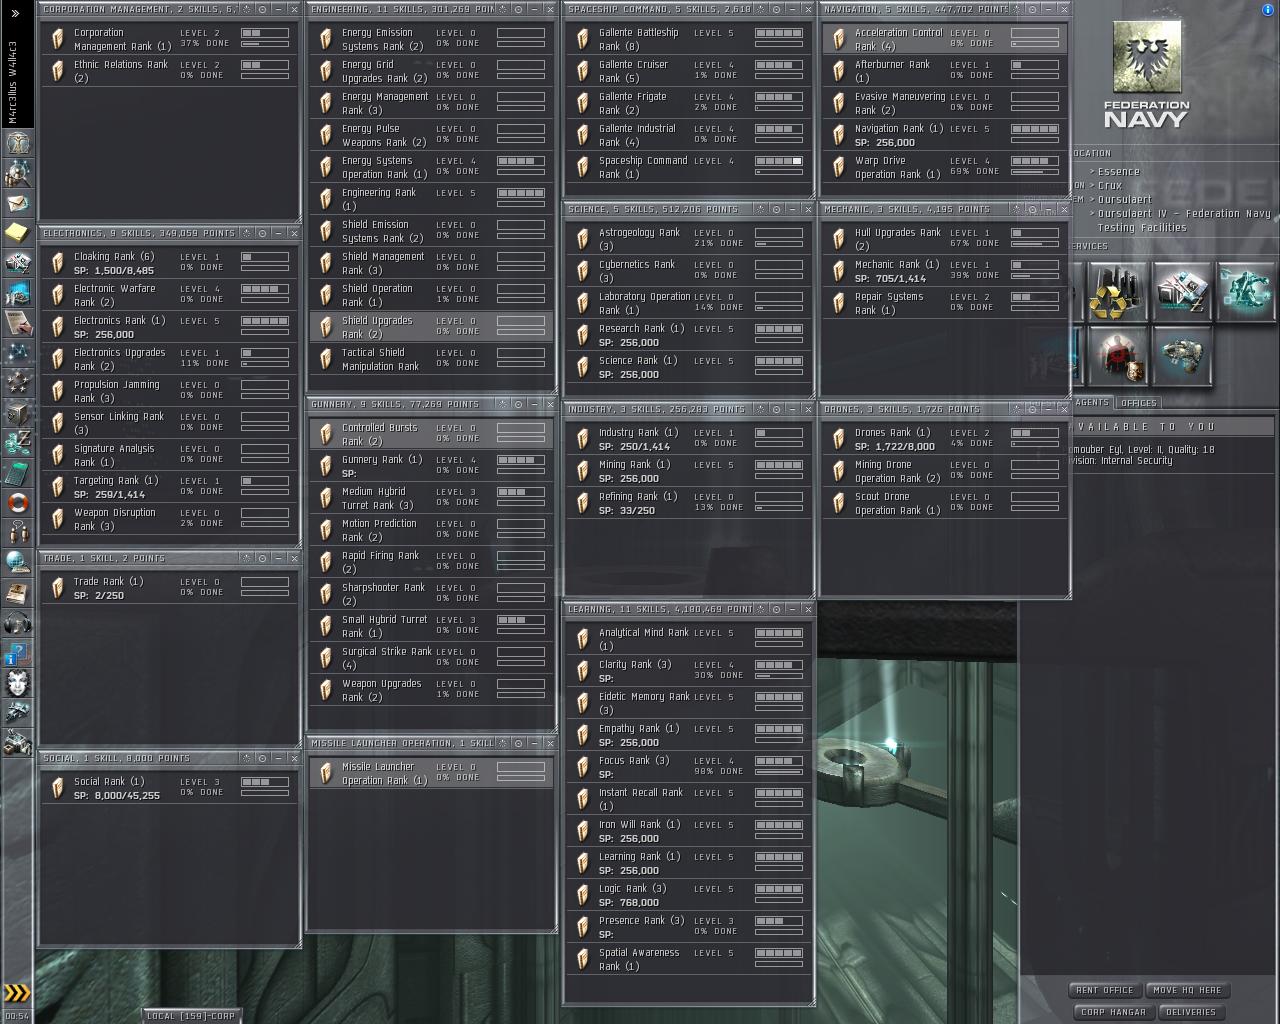Open the character sheet icon in the sidebar

point(17,142)
